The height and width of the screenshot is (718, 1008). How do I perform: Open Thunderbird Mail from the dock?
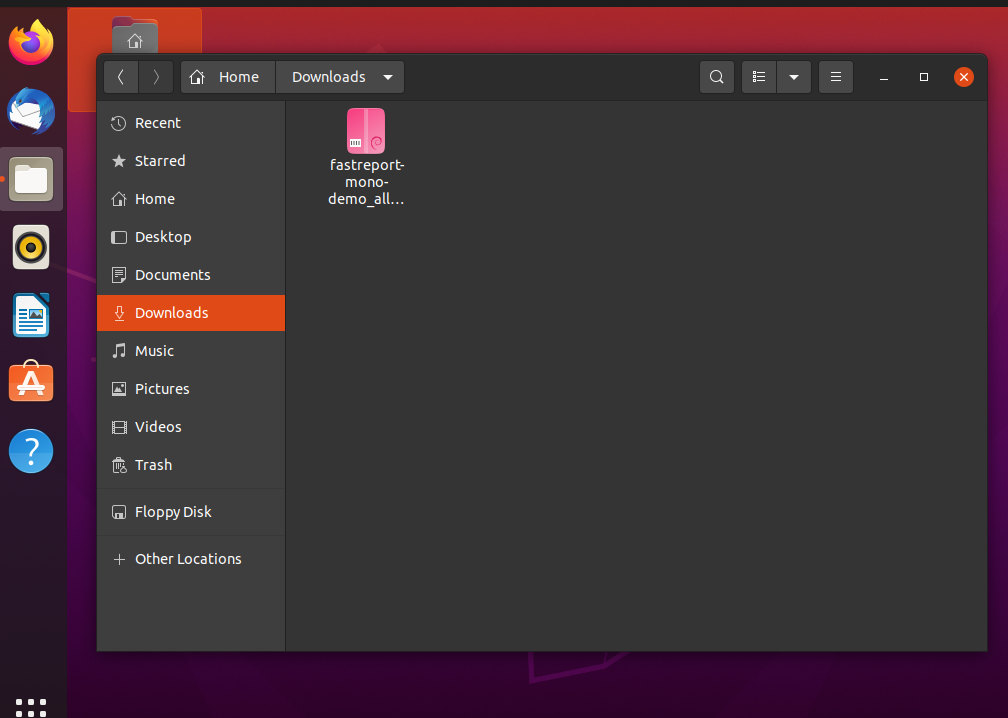tap(31, 111)
